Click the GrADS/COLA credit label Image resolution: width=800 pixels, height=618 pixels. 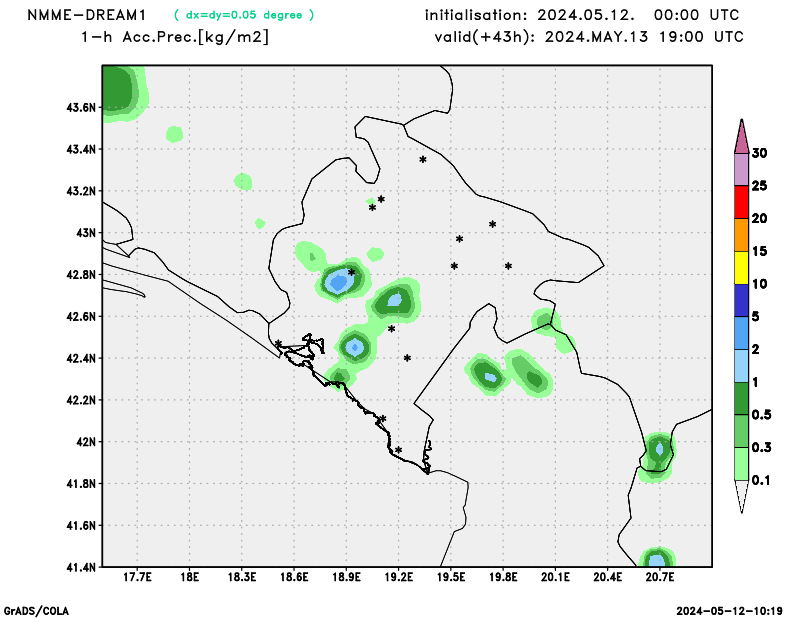[36, 611]
